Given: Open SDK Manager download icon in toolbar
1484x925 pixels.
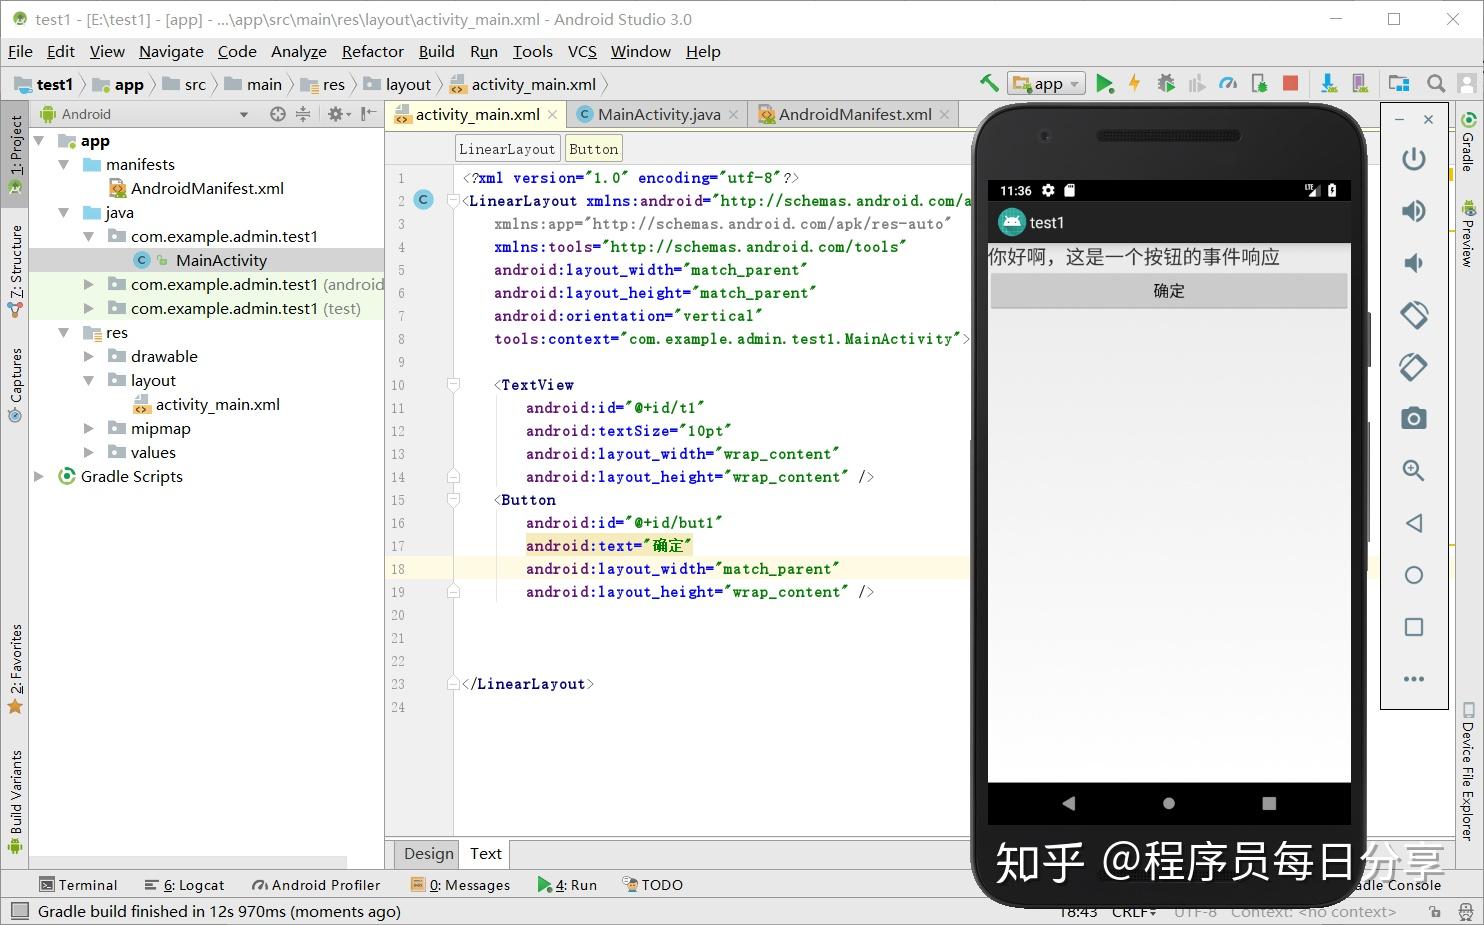Looking at the screenshot, I should tap(1328, 83).
